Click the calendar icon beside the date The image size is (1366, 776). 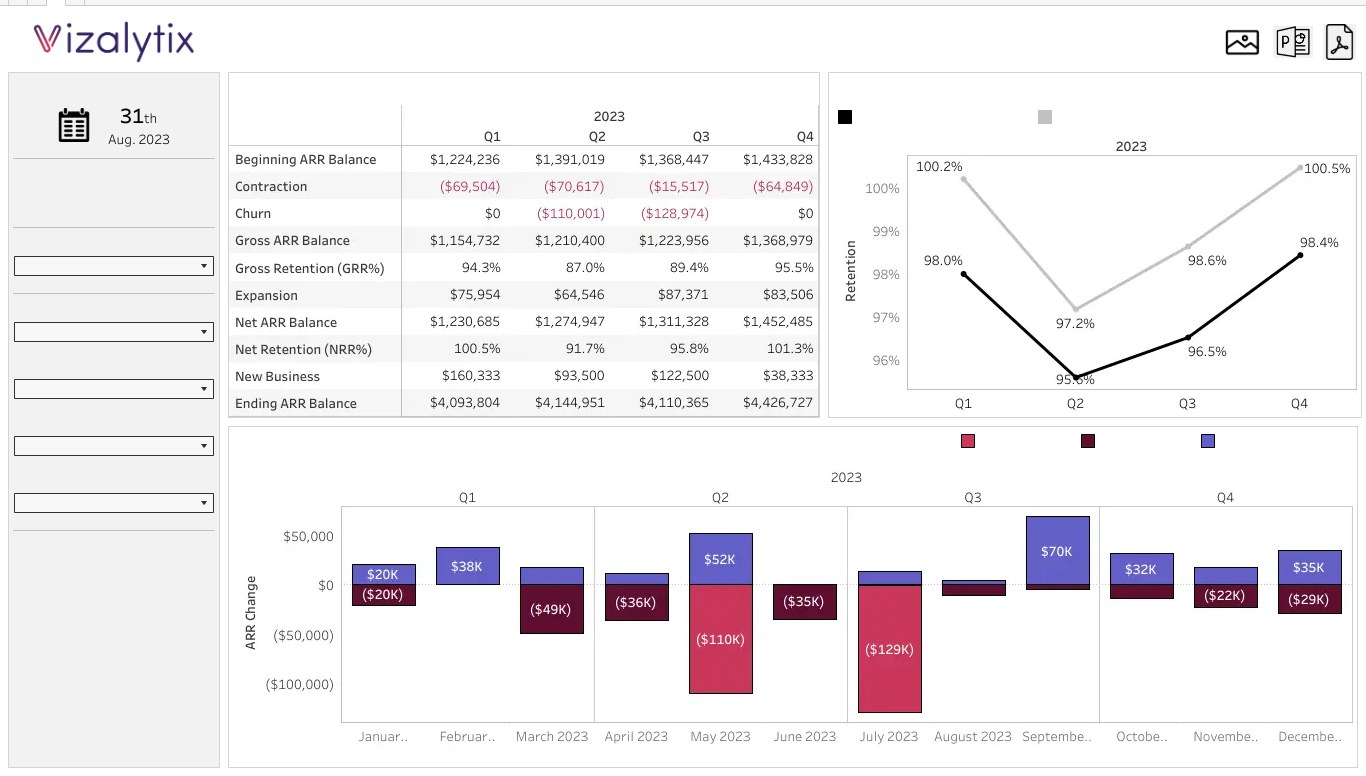(x=74, y=125)
